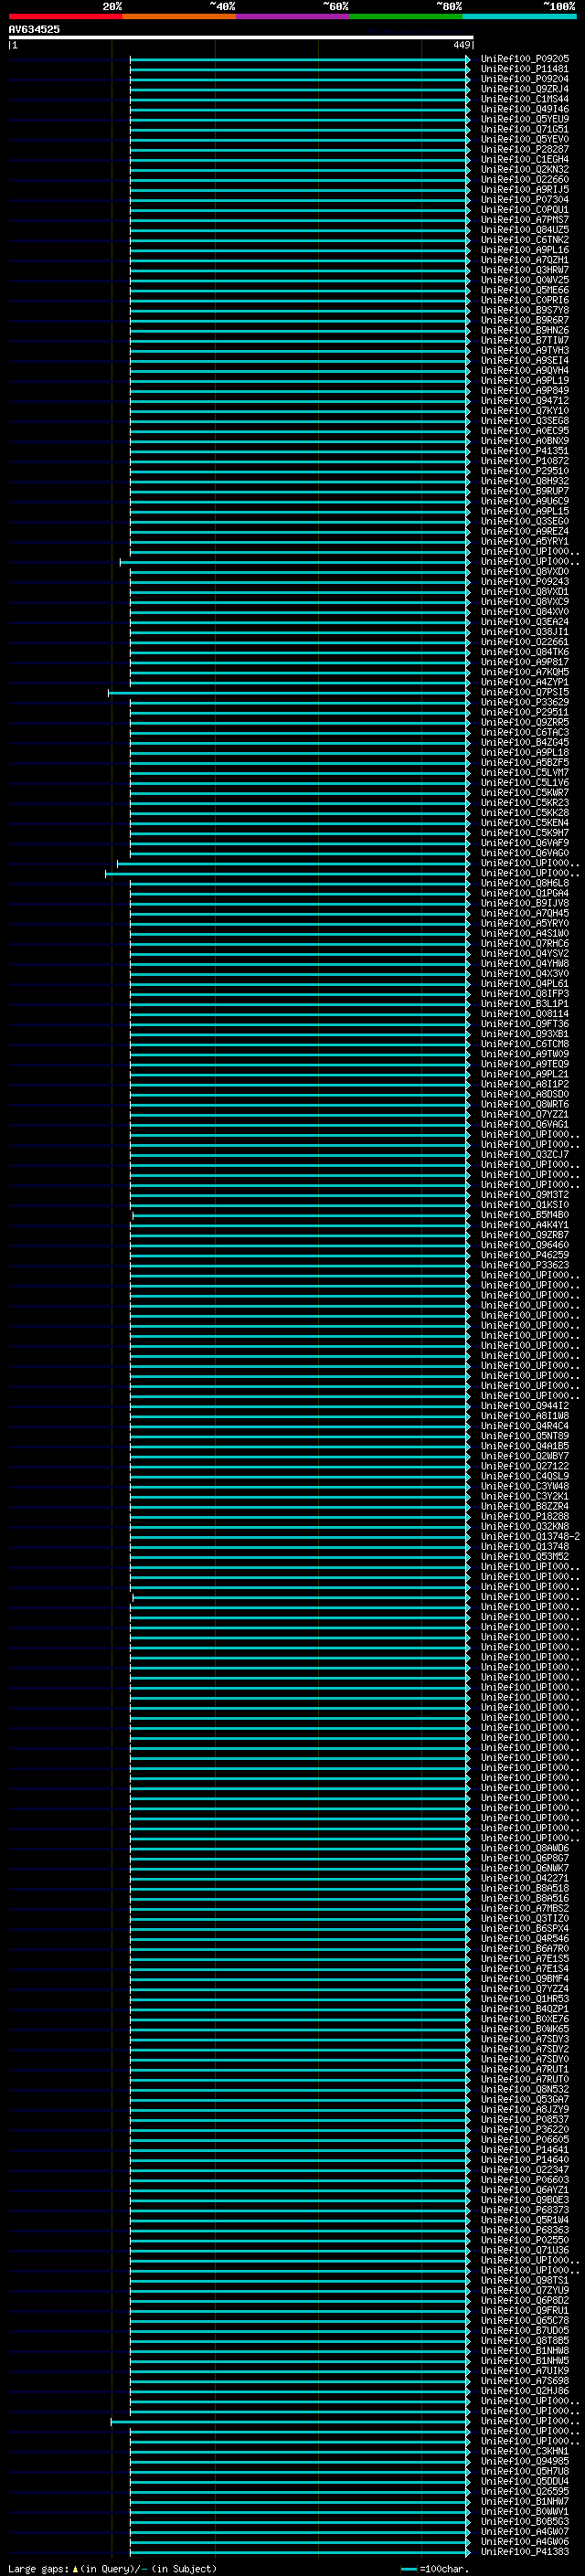Click hit label UniRef100_Q4PL61
585x2576 pixels.
(x=524, y=983)
